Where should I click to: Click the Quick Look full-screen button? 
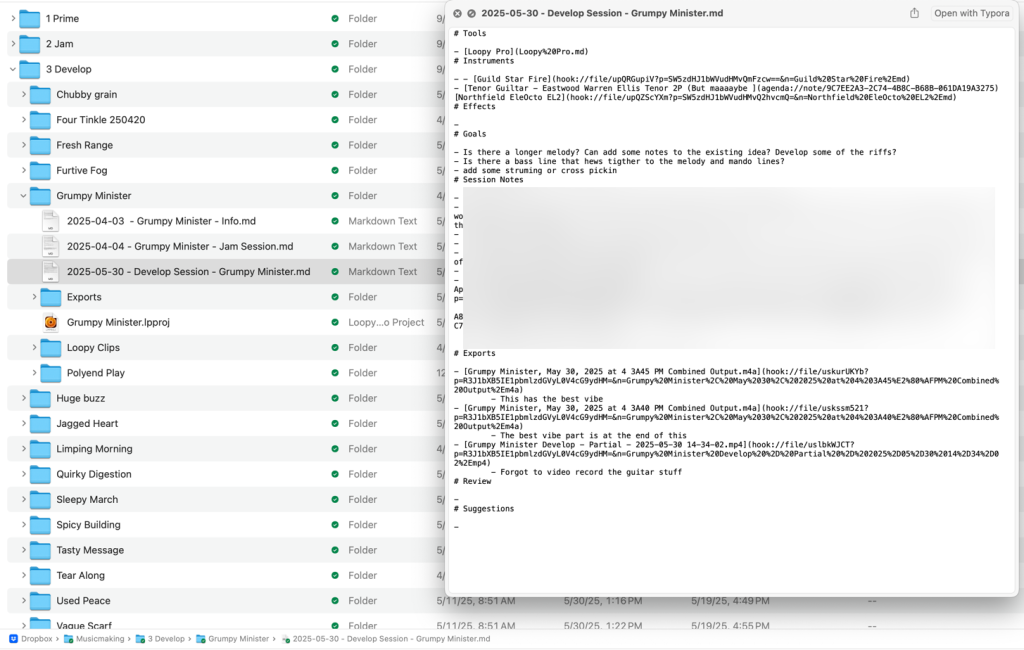click(x=472, y=14)
